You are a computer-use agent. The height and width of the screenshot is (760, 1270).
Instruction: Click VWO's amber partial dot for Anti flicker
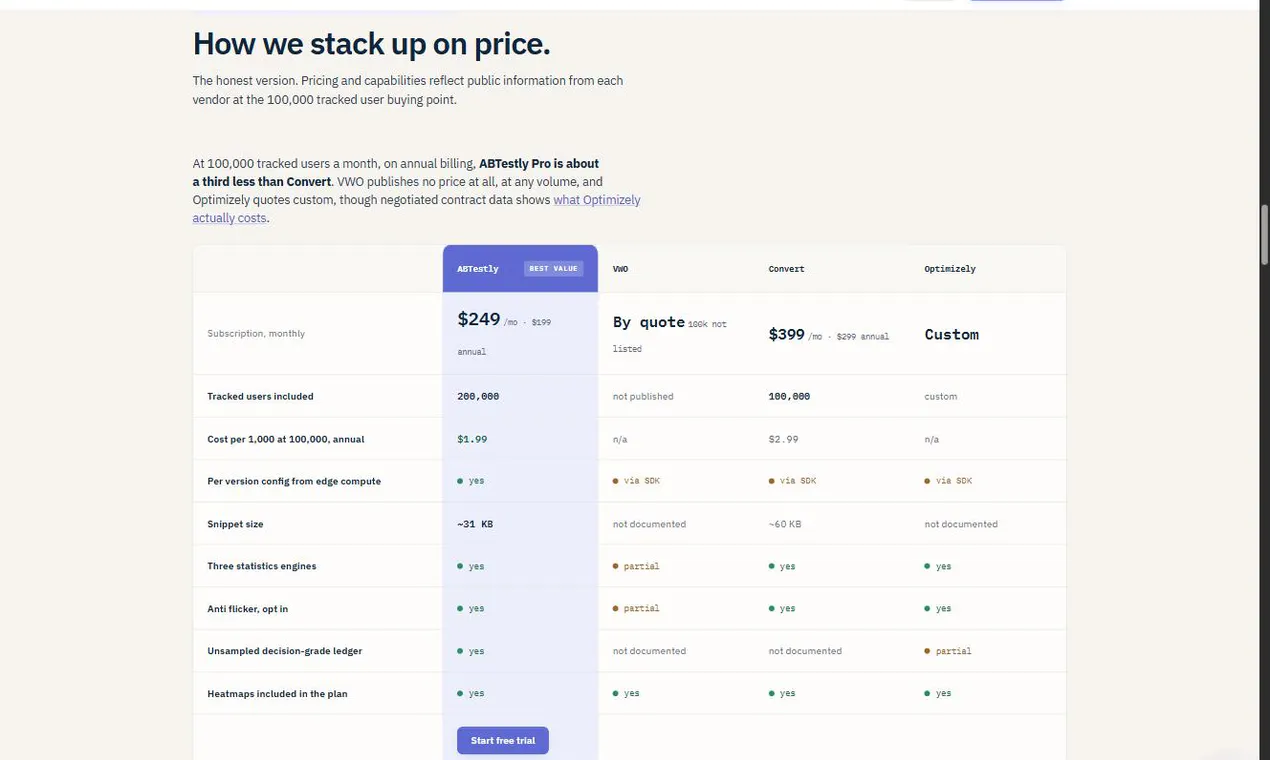(616, 608)
